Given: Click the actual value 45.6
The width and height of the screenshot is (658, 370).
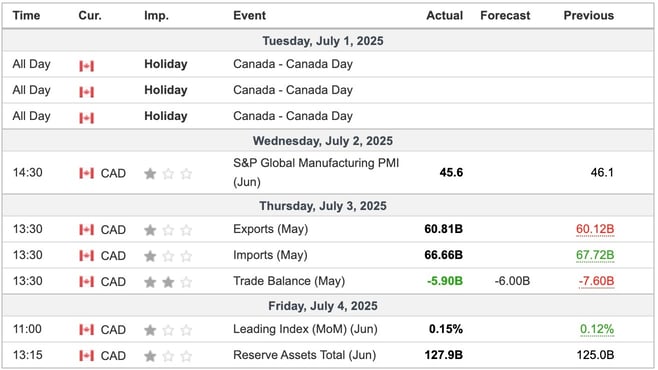Looking at the screenshot, I should [452, 173].
